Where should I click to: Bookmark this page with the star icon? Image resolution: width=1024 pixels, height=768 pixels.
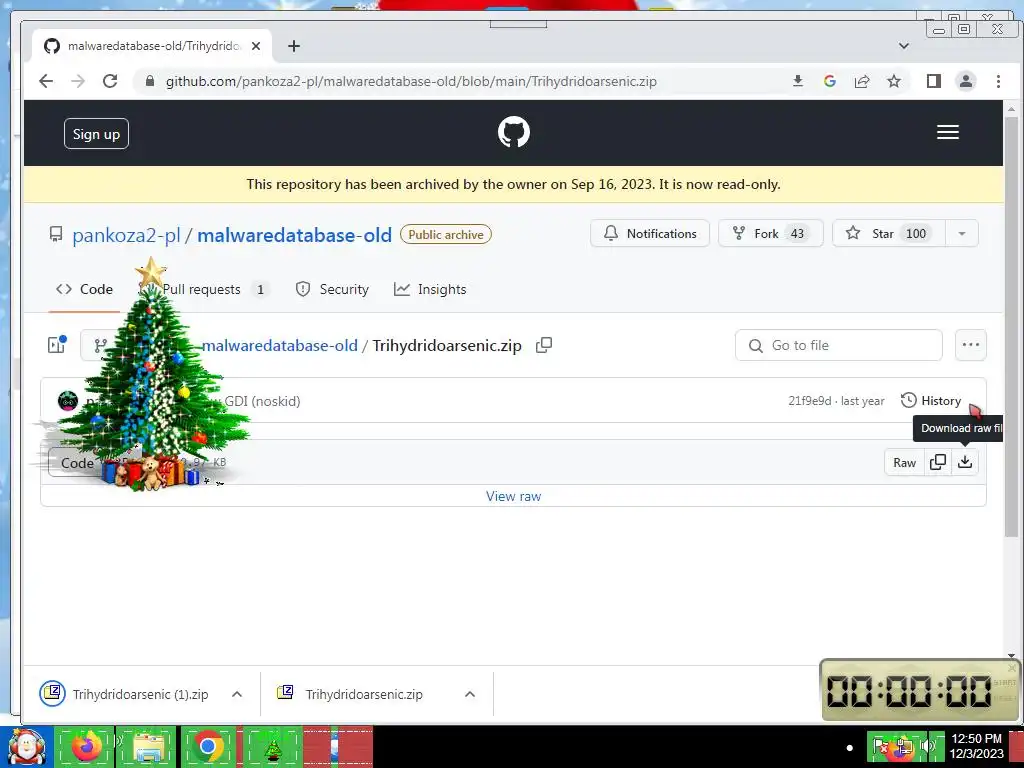(x=894, y=81)
